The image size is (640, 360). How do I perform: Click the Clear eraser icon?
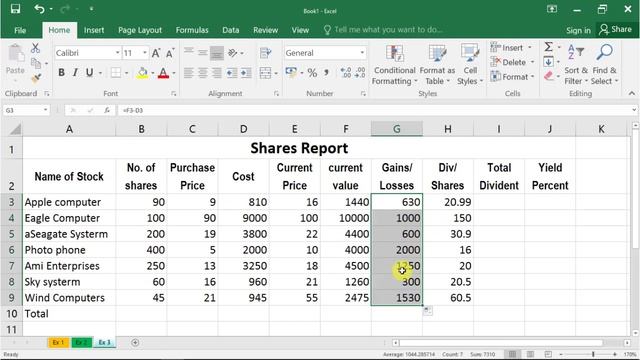pos(549,76)
